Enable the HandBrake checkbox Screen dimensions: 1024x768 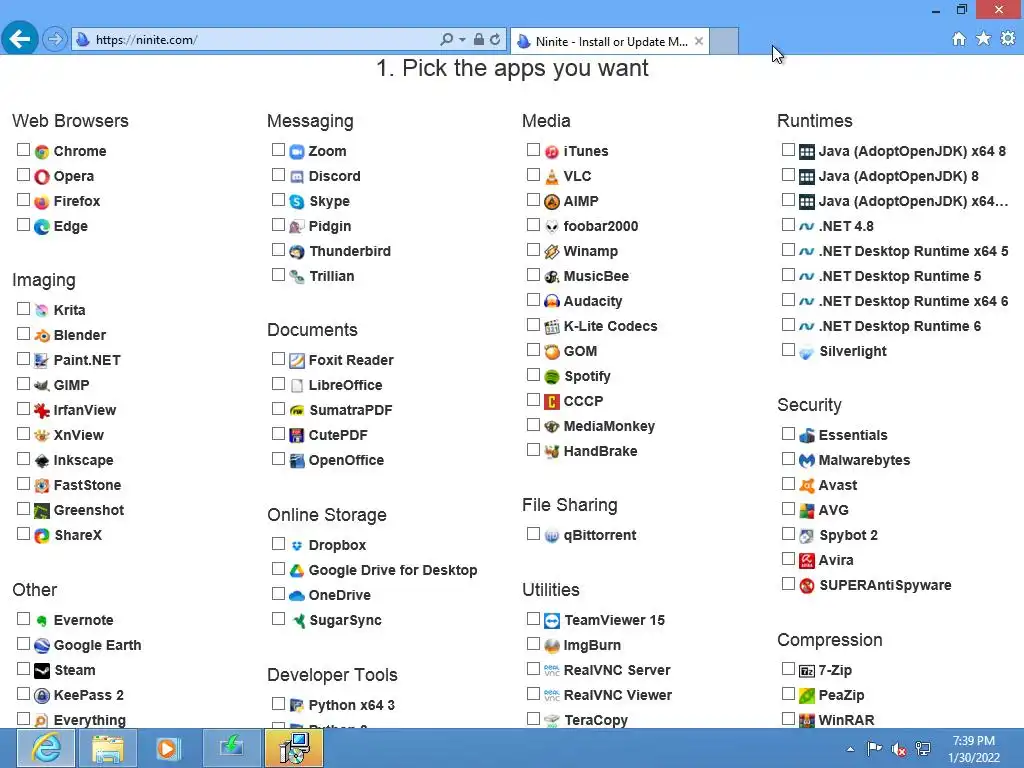(x=534, y=449)
